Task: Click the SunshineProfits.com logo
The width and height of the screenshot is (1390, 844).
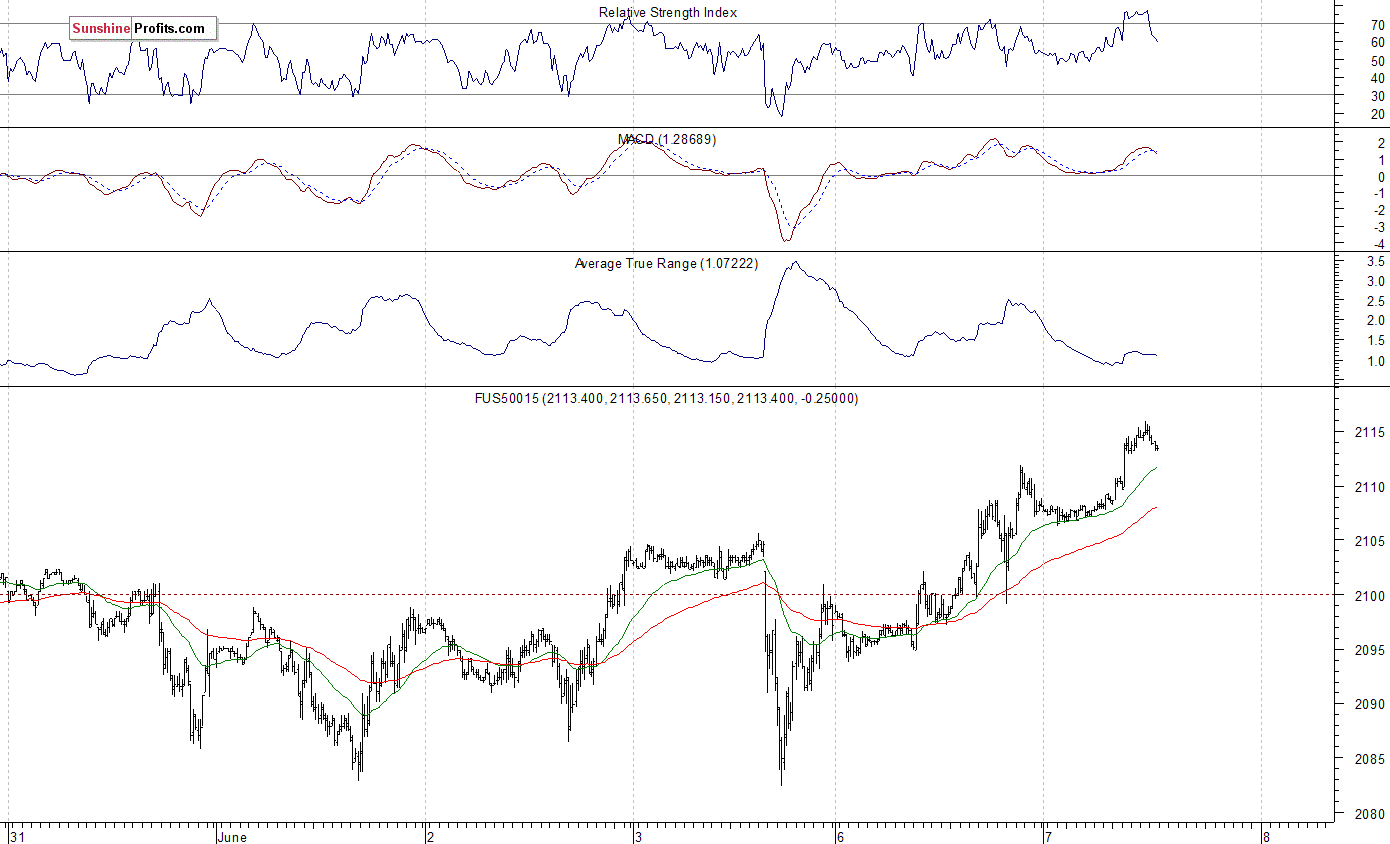Action: (x=143, y=28)
